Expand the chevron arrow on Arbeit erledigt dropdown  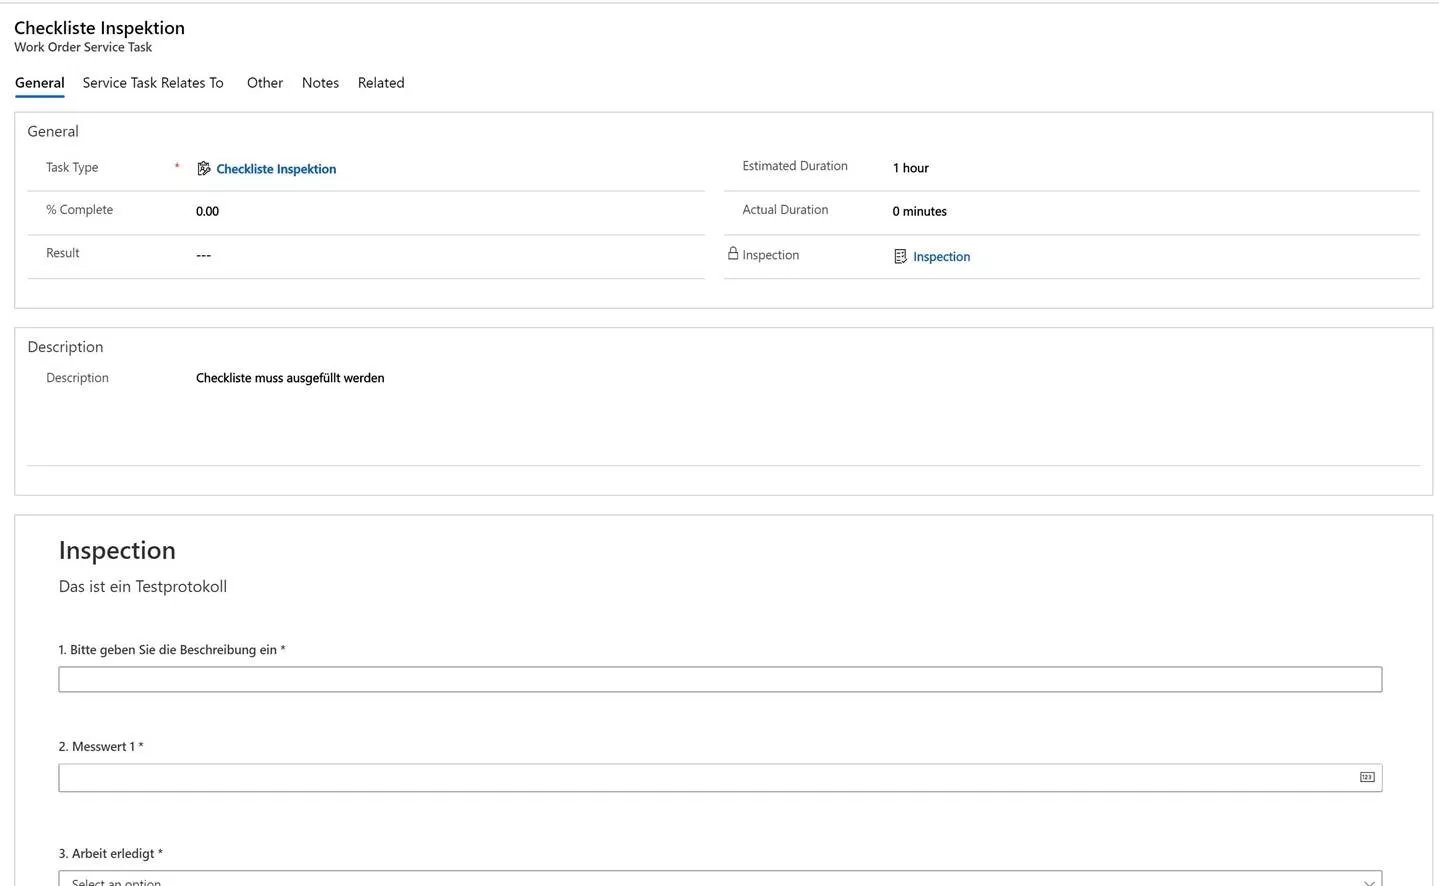[1369, 881]
